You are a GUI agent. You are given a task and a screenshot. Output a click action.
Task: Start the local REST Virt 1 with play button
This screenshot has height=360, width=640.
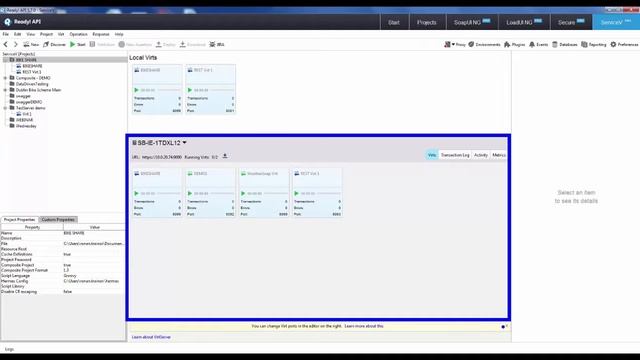click(x=190, y=90)
